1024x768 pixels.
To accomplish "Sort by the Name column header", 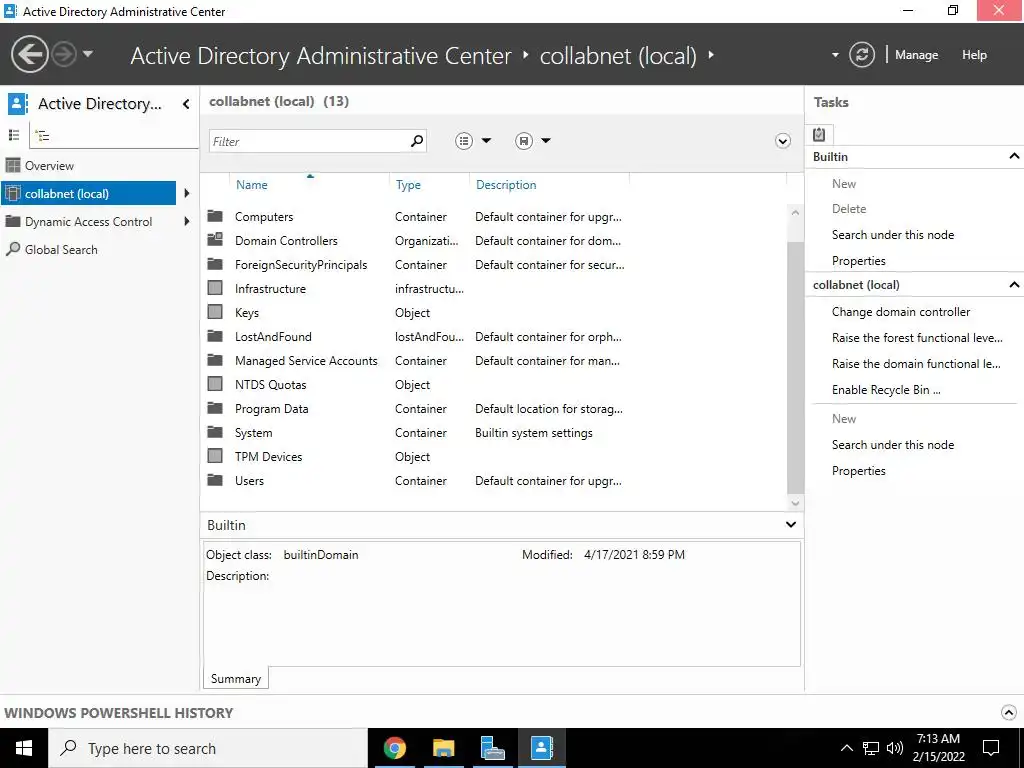I will [251, 185].
